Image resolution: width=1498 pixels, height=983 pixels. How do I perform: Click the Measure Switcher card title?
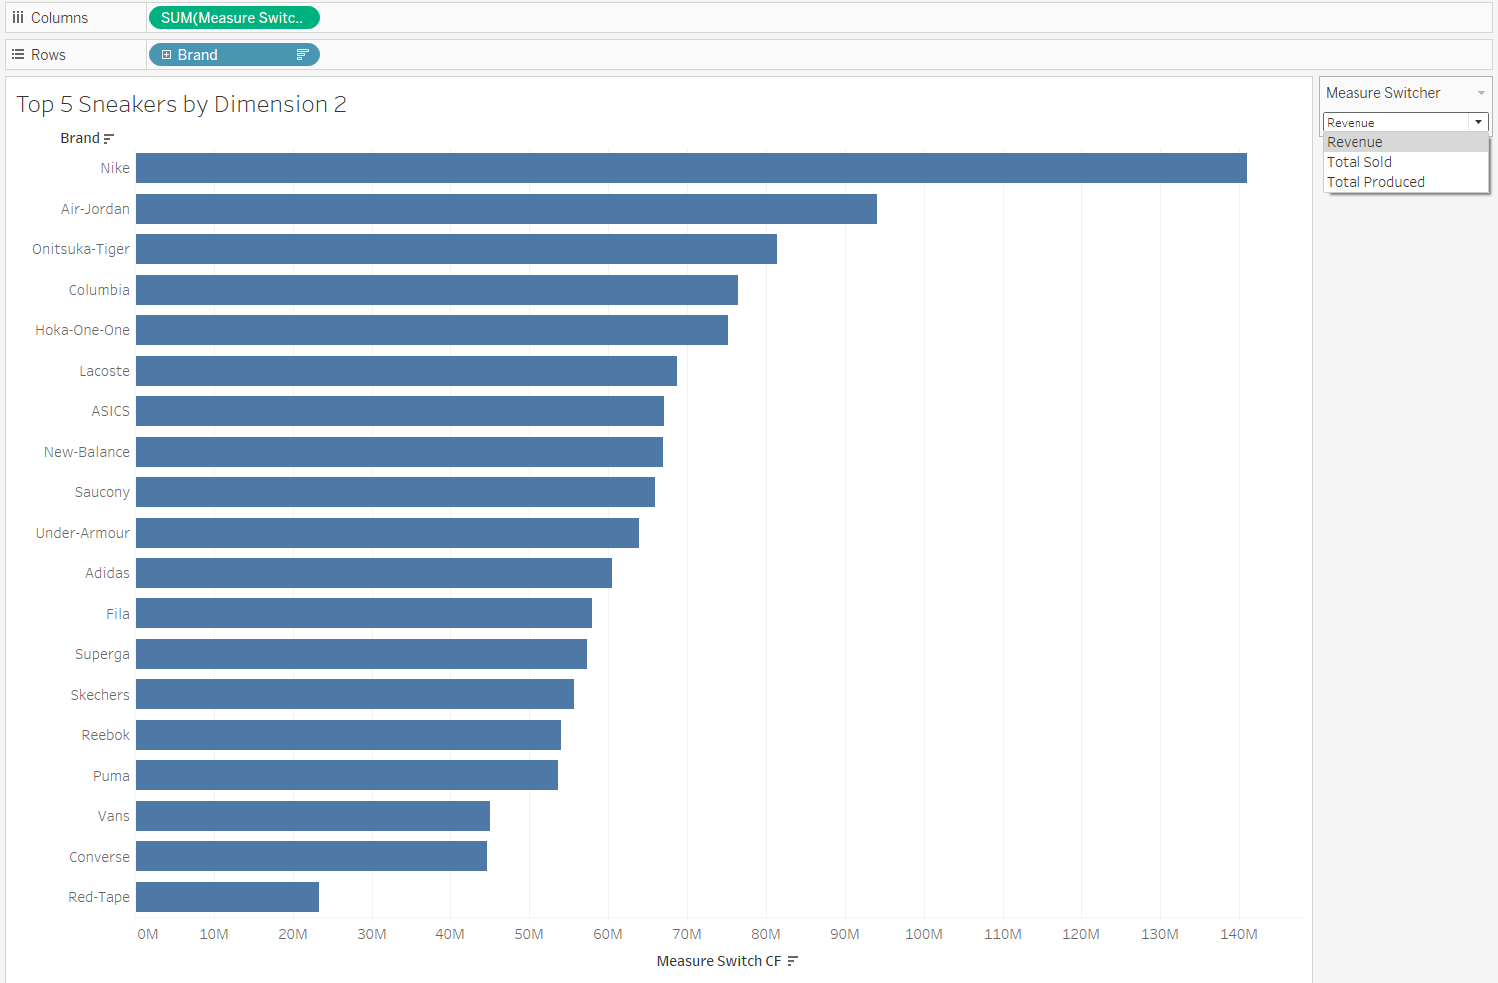[x=1383, y=93]
